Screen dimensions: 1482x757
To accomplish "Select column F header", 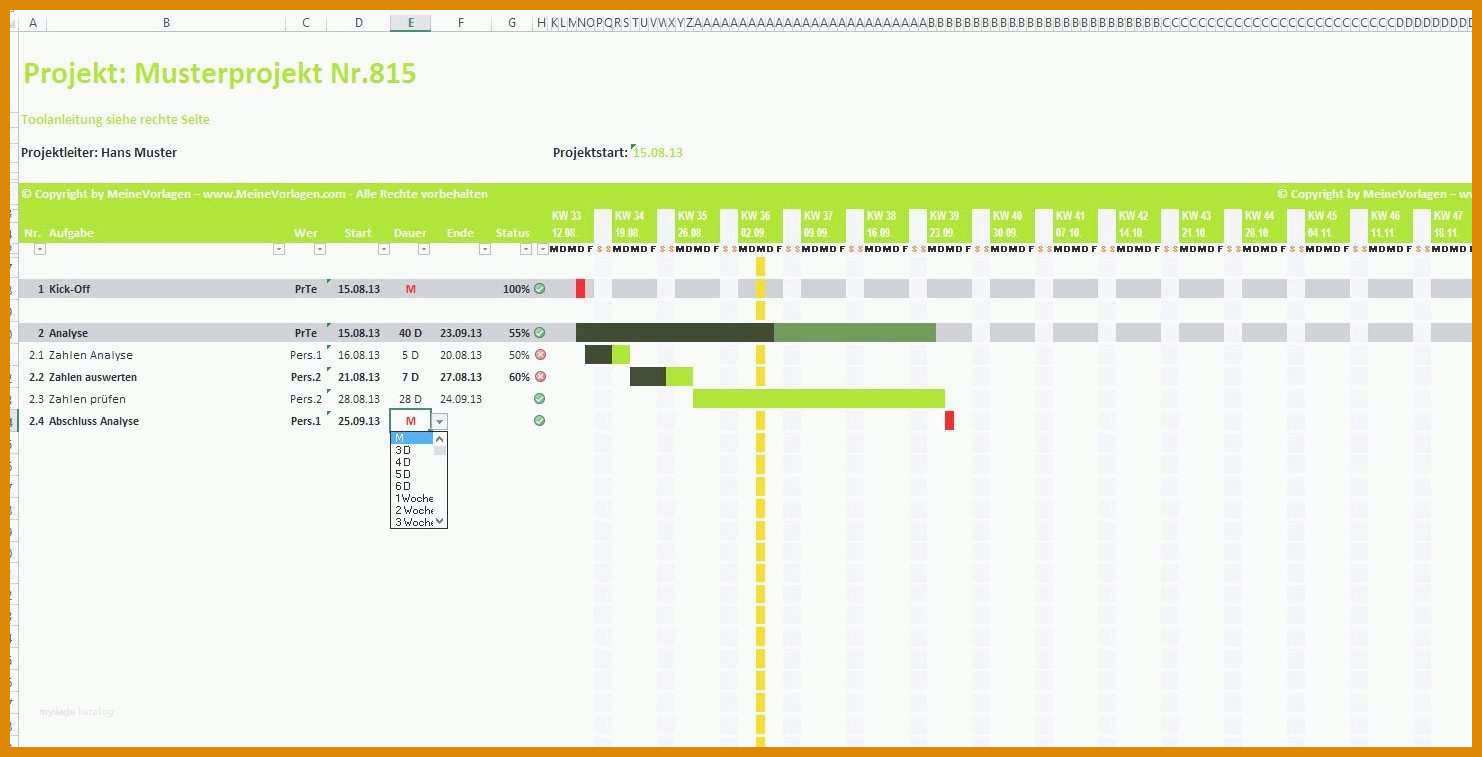I will click(461, 23).
